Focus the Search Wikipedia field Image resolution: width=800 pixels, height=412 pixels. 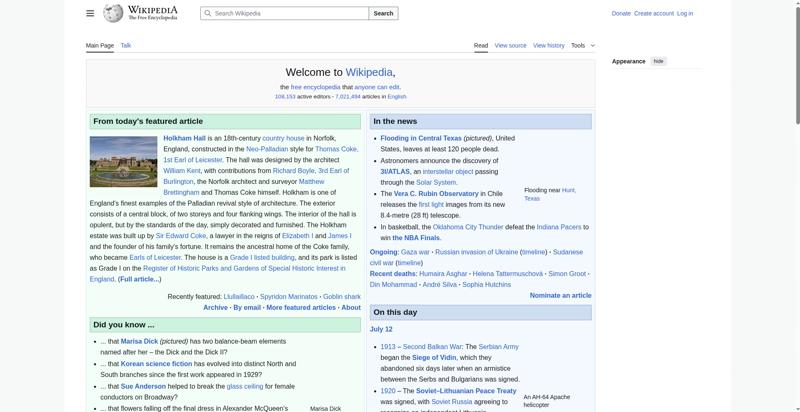tap(285, 13)
